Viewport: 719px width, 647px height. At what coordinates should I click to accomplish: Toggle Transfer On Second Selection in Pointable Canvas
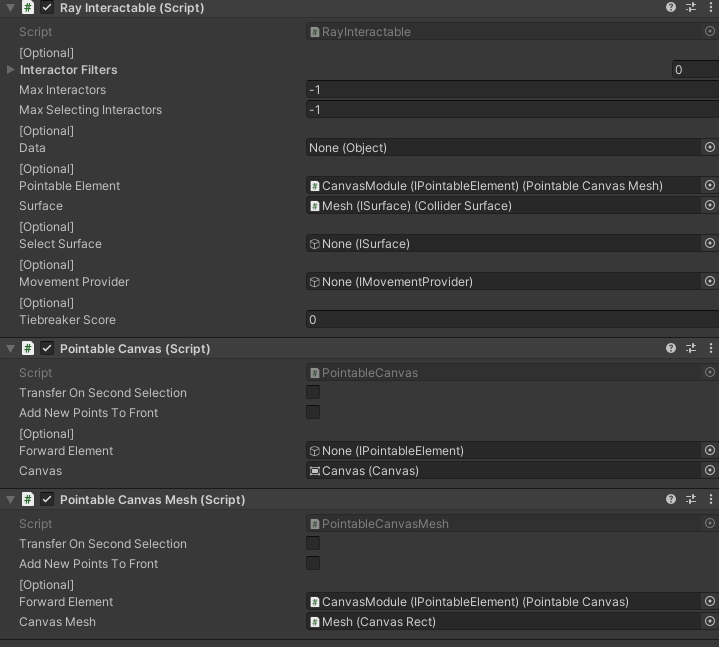click(x=313, y=392)
